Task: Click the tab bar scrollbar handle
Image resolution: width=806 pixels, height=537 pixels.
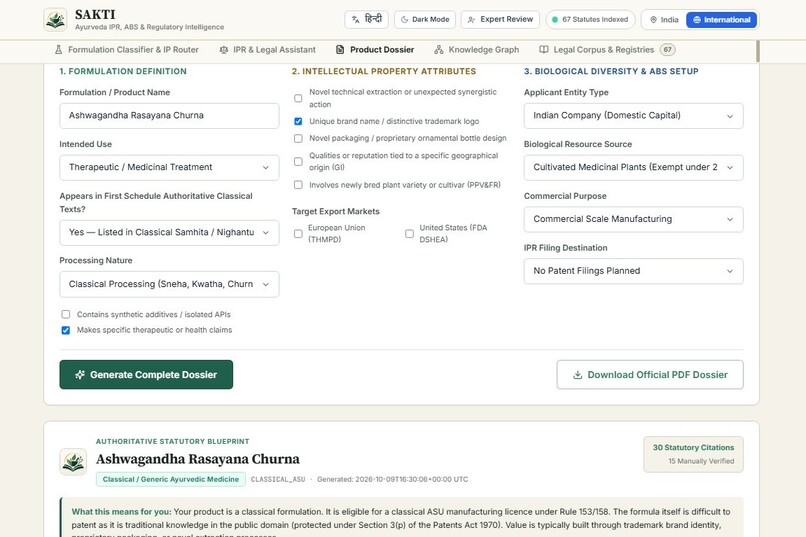Action: tap(757, 51)
